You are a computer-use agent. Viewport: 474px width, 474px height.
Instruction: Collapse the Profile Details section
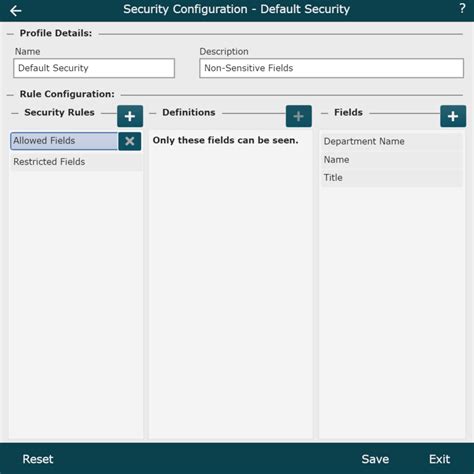pos(10,34)
